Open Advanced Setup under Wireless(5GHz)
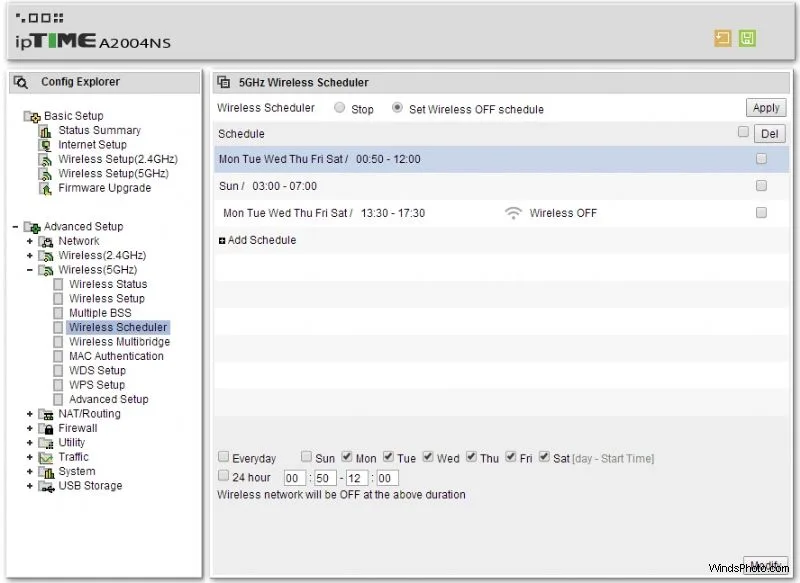The width and height of the screenshot is (800, 583). click(109, 399)
